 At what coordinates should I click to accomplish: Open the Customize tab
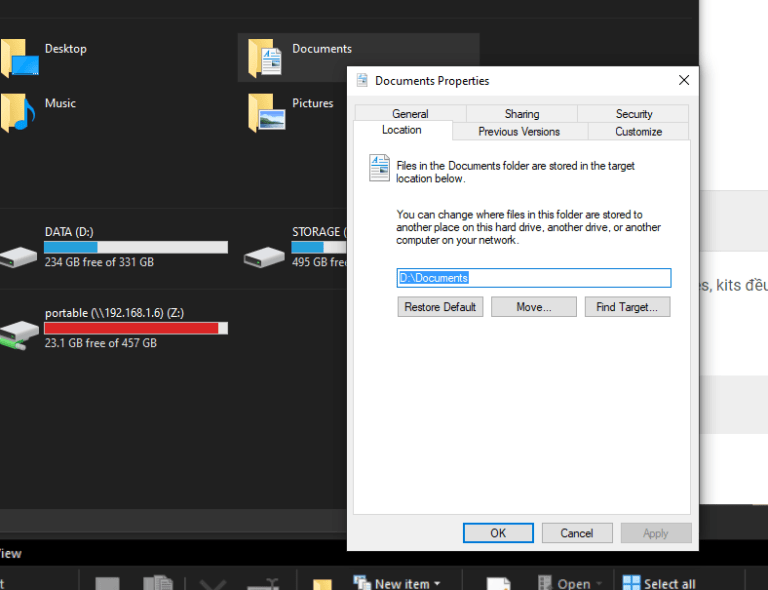[638, 131]
